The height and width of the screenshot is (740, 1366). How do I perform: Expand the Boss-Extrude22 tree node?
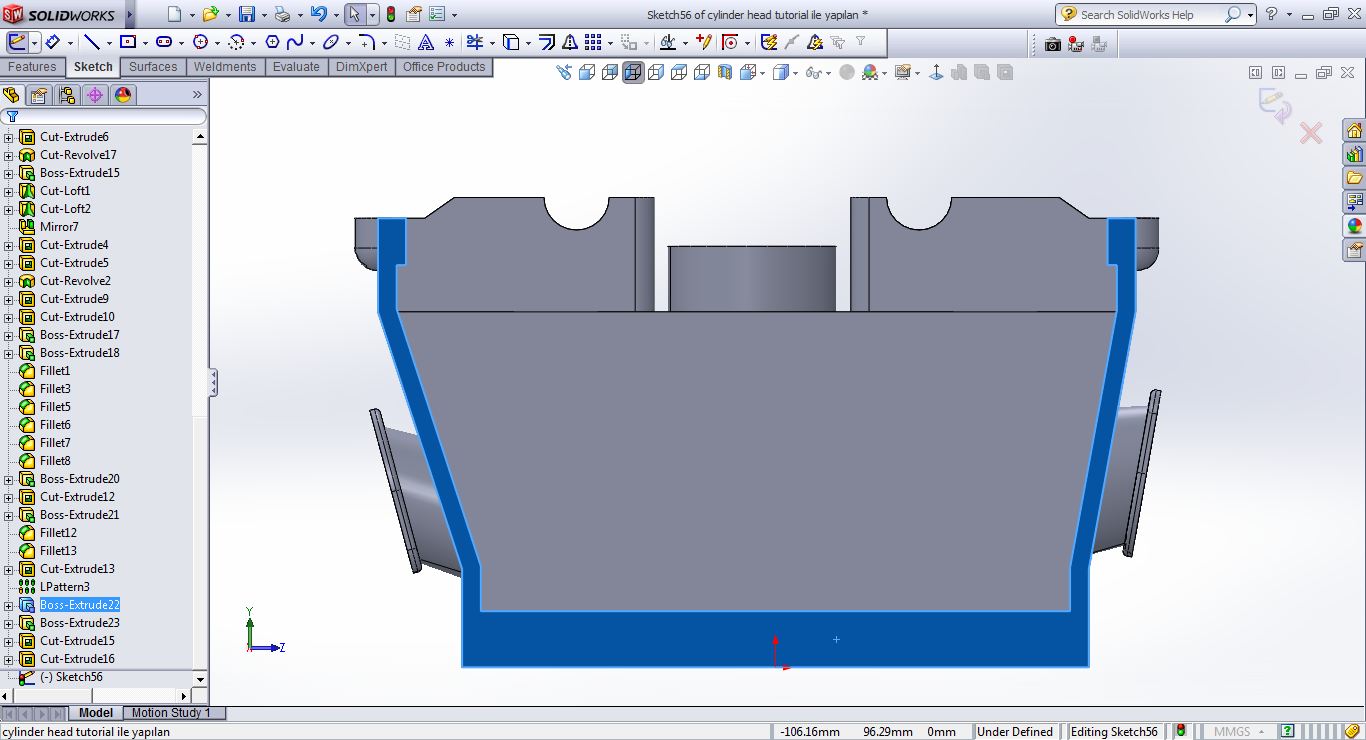[9, 605]
